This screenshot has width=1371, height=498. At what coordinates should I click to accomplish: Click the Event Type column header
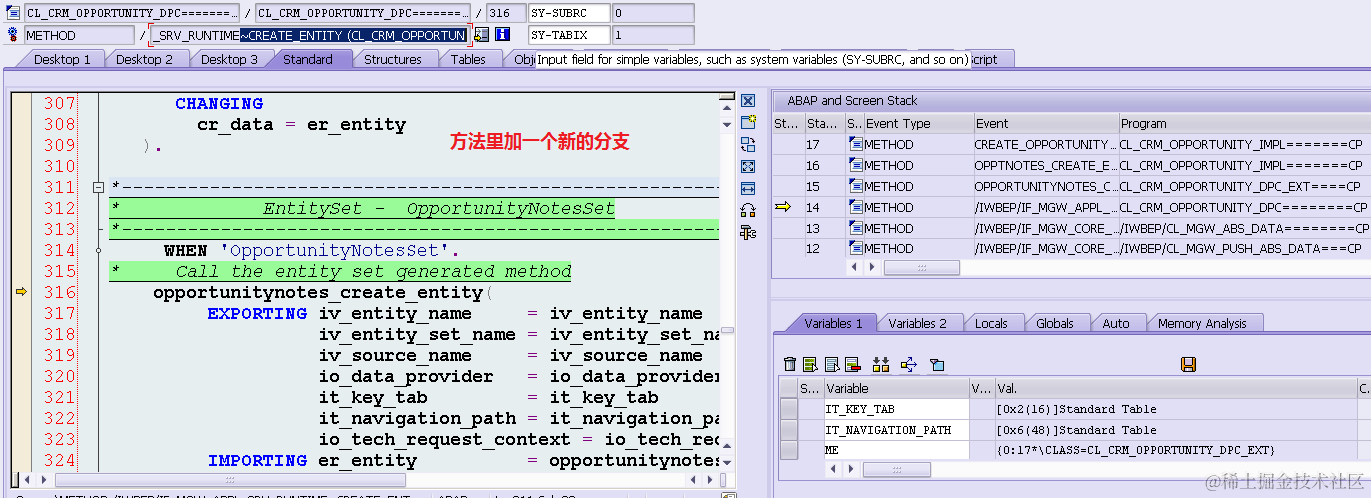click(918, 124)
